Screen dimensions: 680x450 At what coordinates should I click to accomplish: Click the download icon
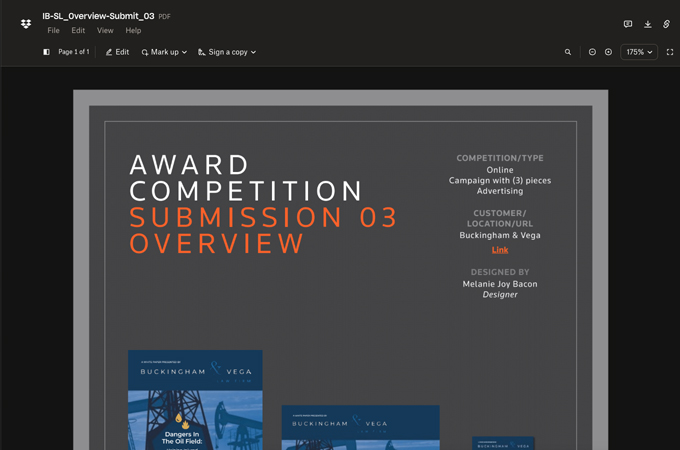tap(647, 24)
